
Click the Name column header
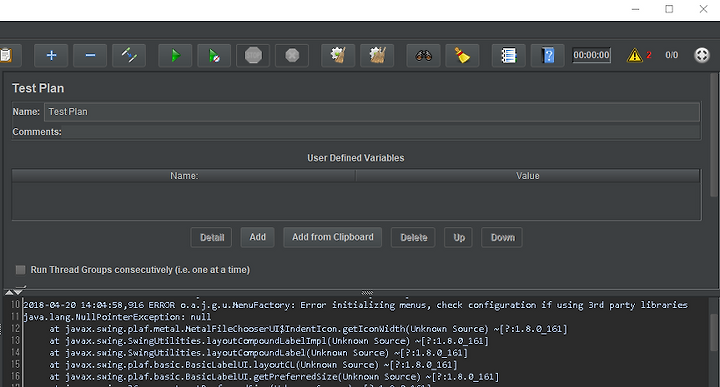click(184, 176)
